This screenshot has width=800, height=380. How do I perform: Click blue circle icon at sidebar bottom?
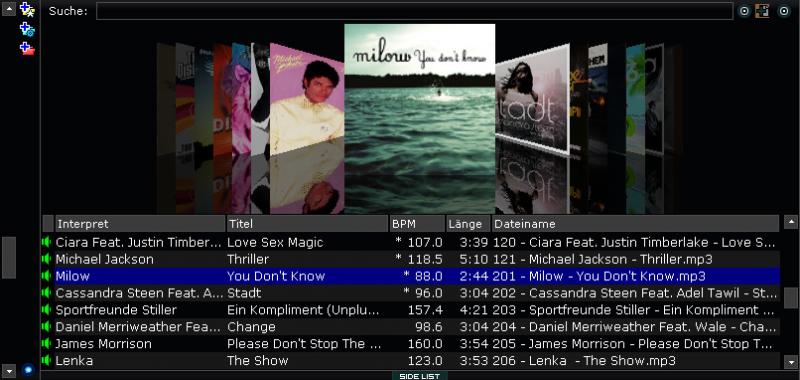28,370
